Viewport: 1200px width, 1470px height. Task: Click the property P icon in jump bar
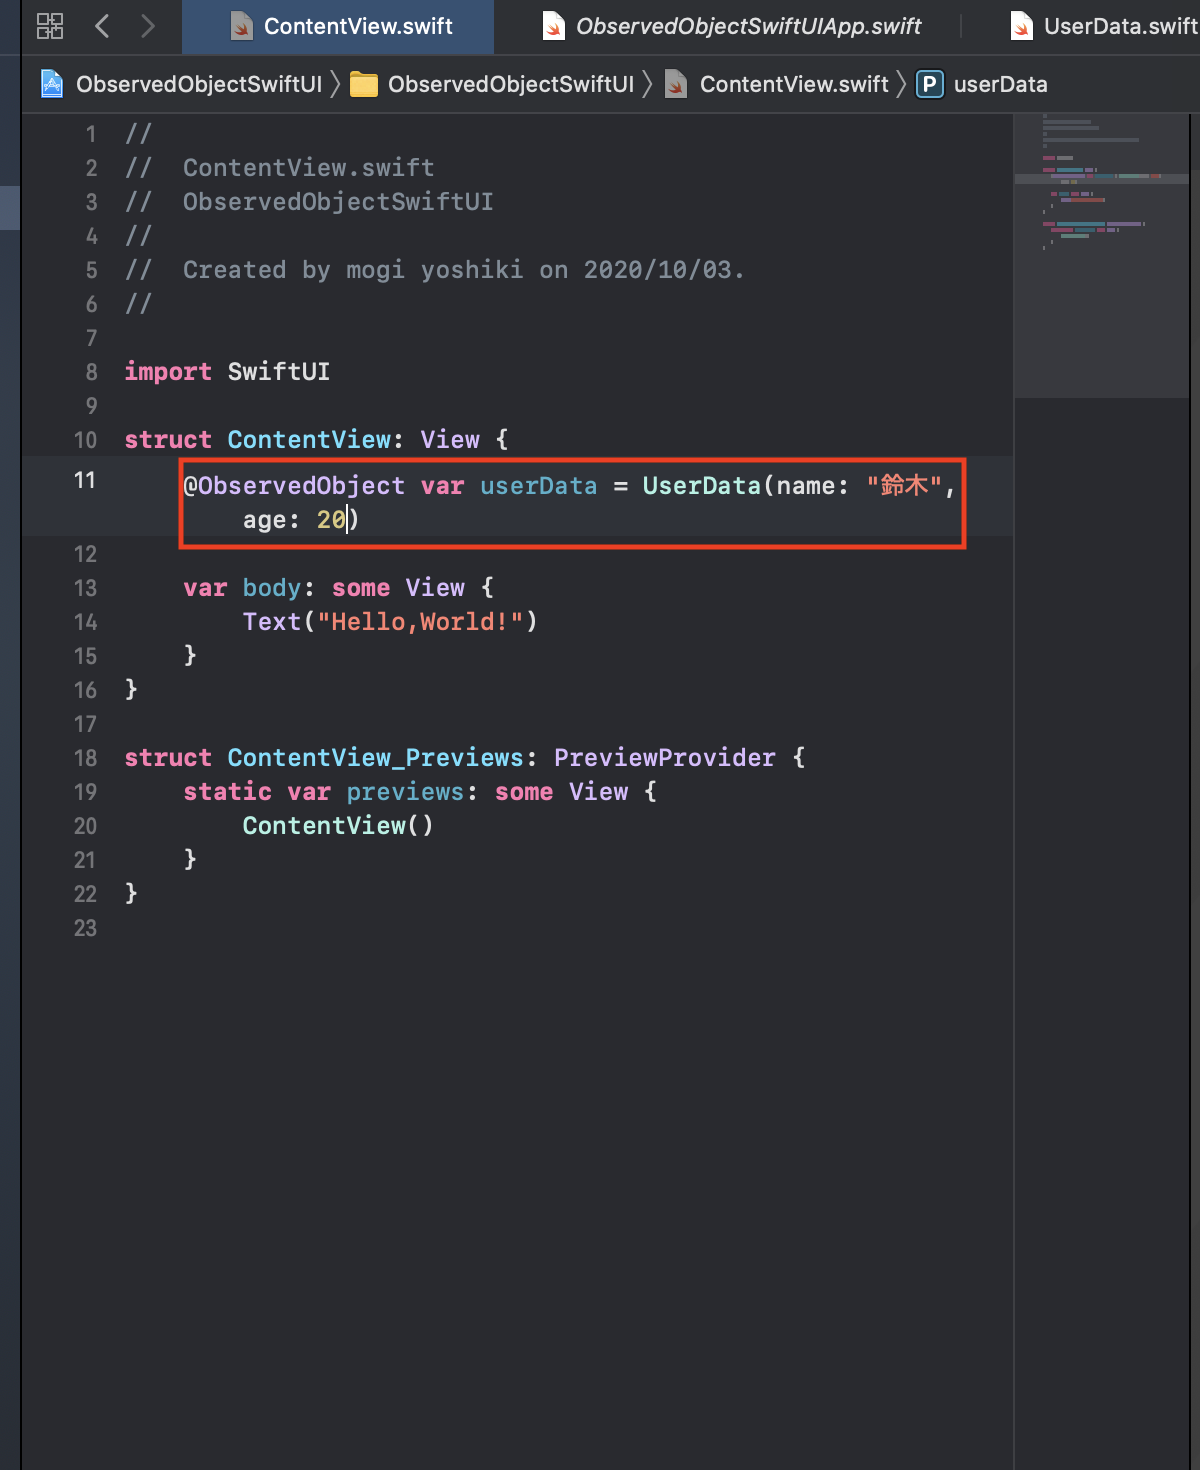(x=930, y=84)
